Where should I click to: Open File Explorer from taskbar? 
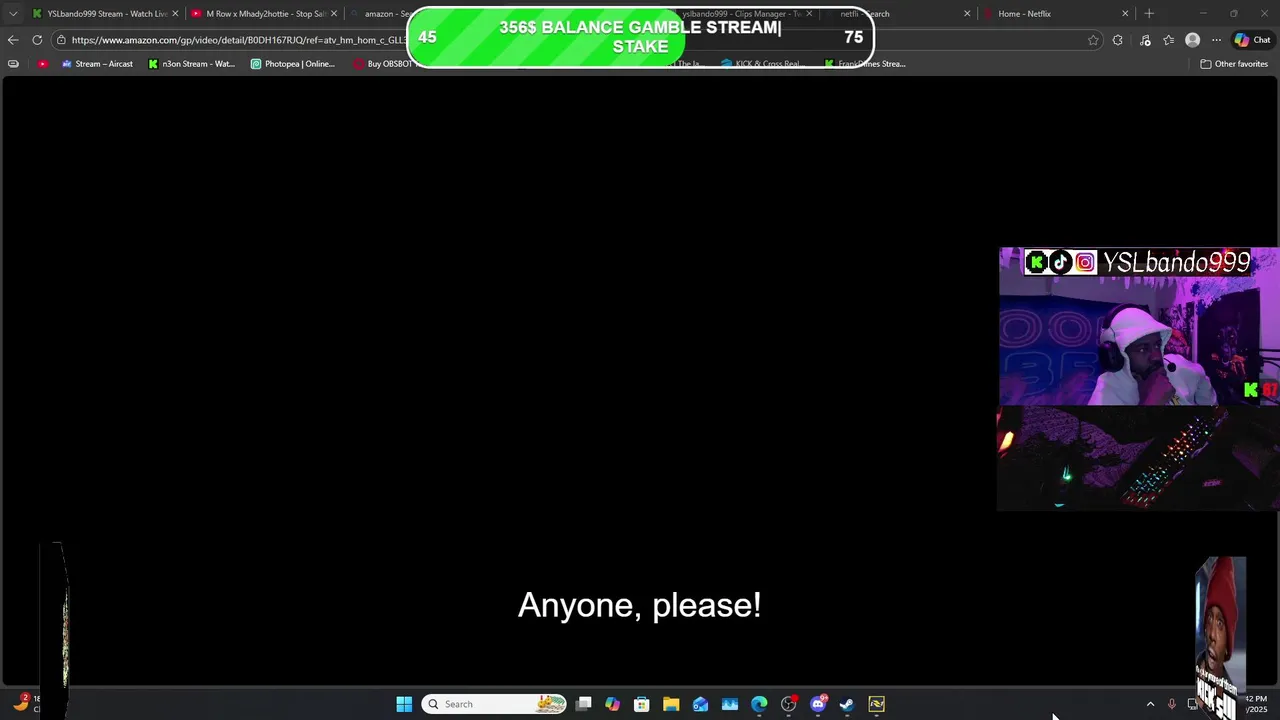click(x=671, y=704)
